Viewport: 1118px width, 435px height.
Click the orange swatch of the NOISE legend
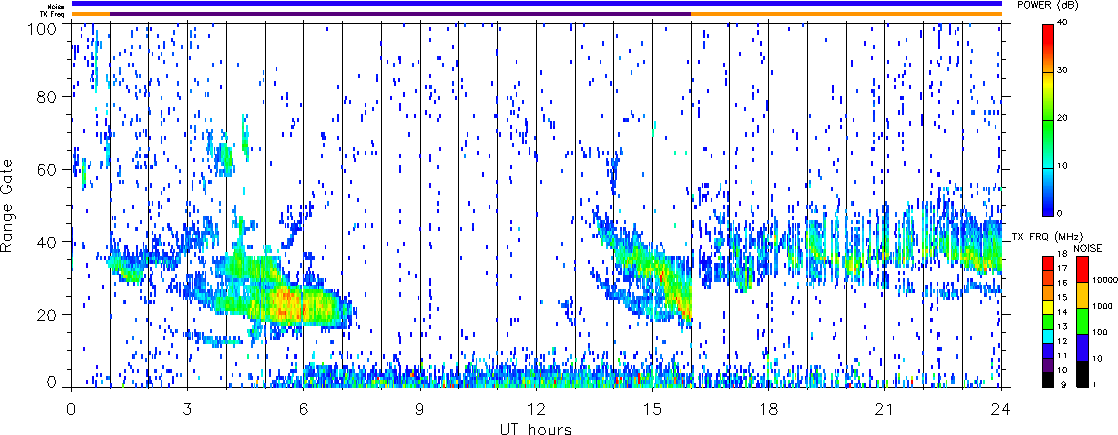pyautogui.click(x=1082, y=295)
